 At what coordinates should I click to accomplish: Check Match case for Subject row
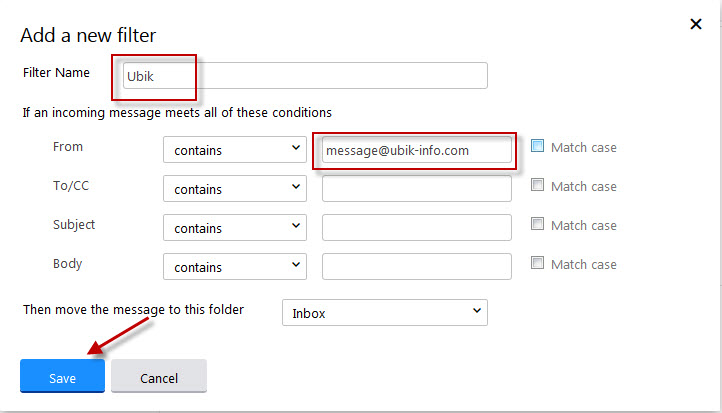[538, 224]
